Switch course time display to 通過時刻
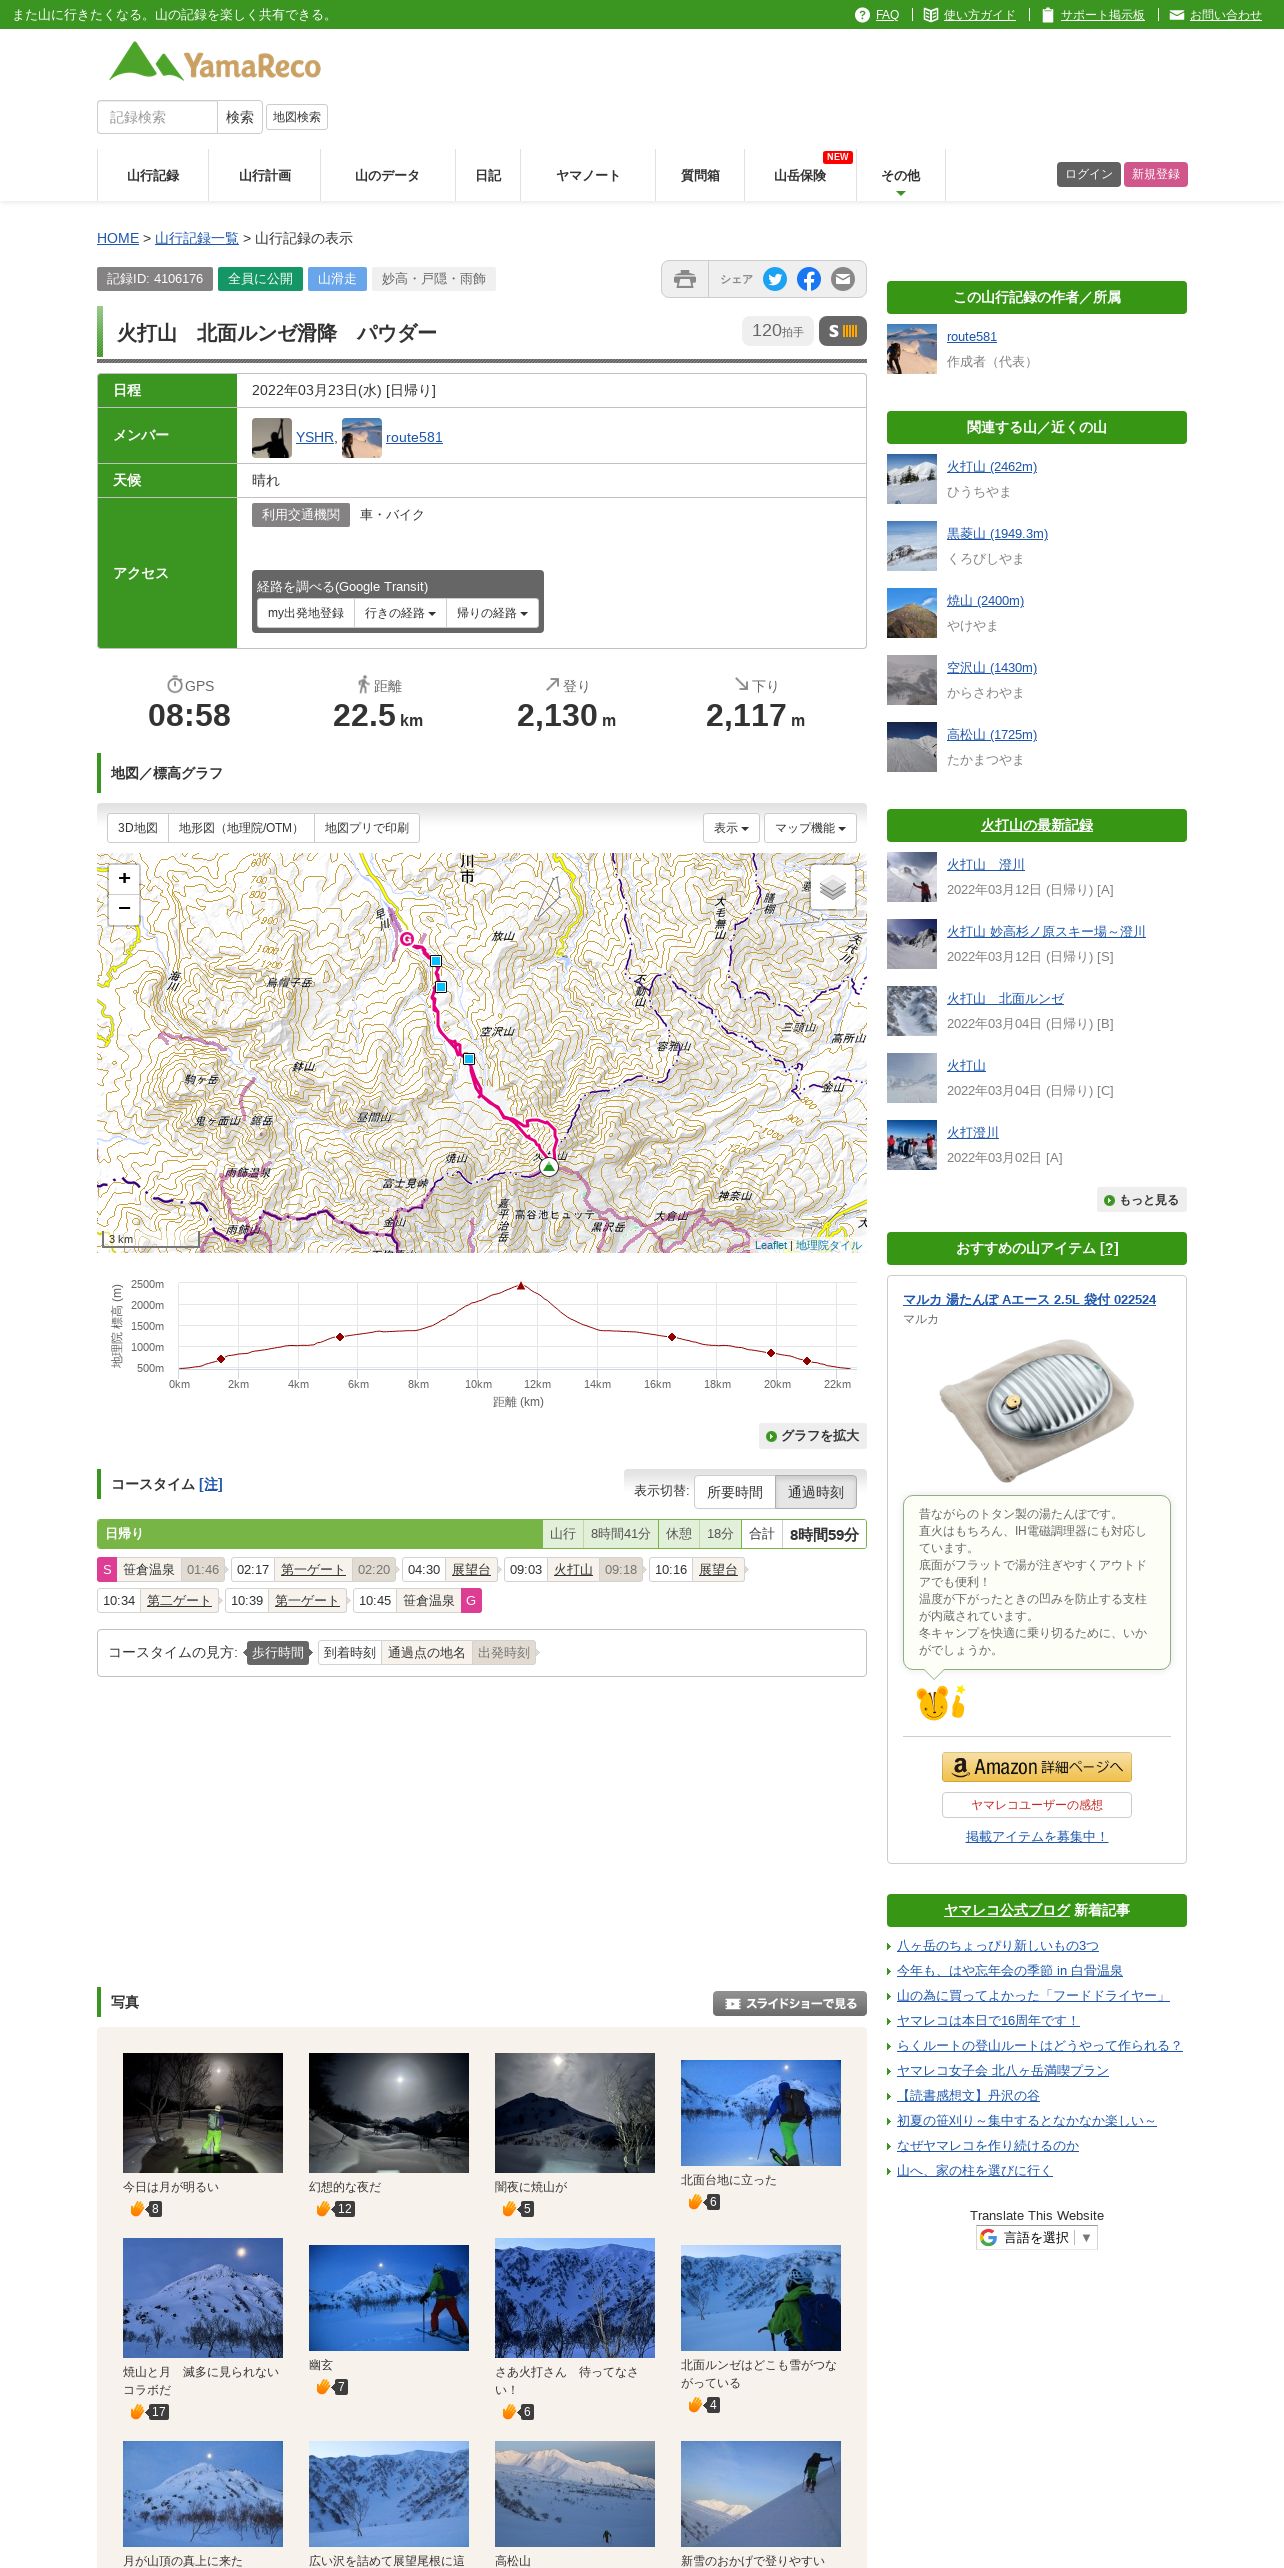This screenshot has height=2568, width=1284. [815, 1491]
